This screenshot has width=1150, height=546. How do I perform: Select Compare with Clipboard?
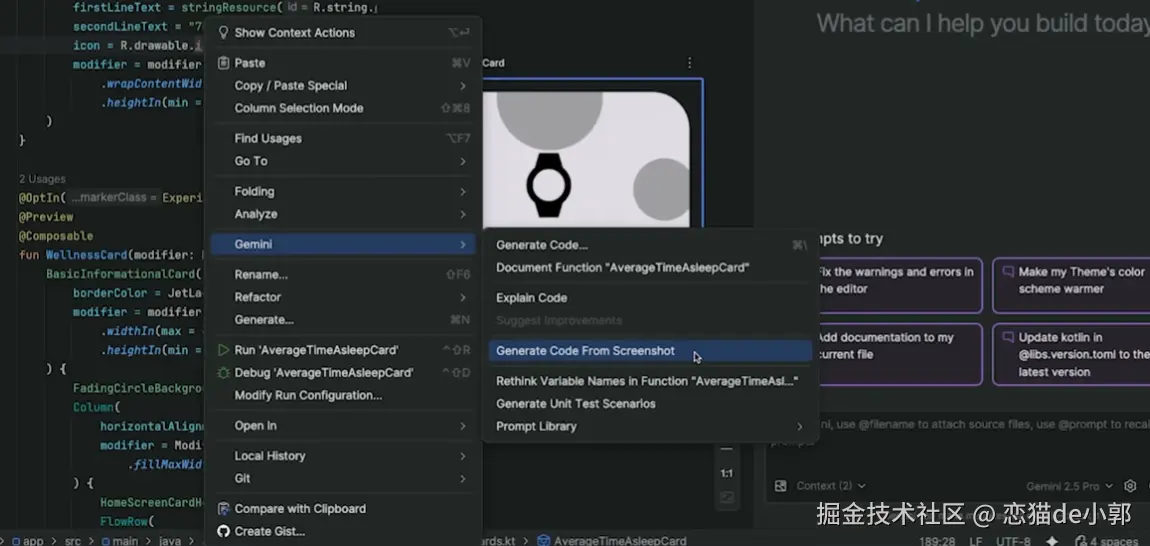(343, 509)
